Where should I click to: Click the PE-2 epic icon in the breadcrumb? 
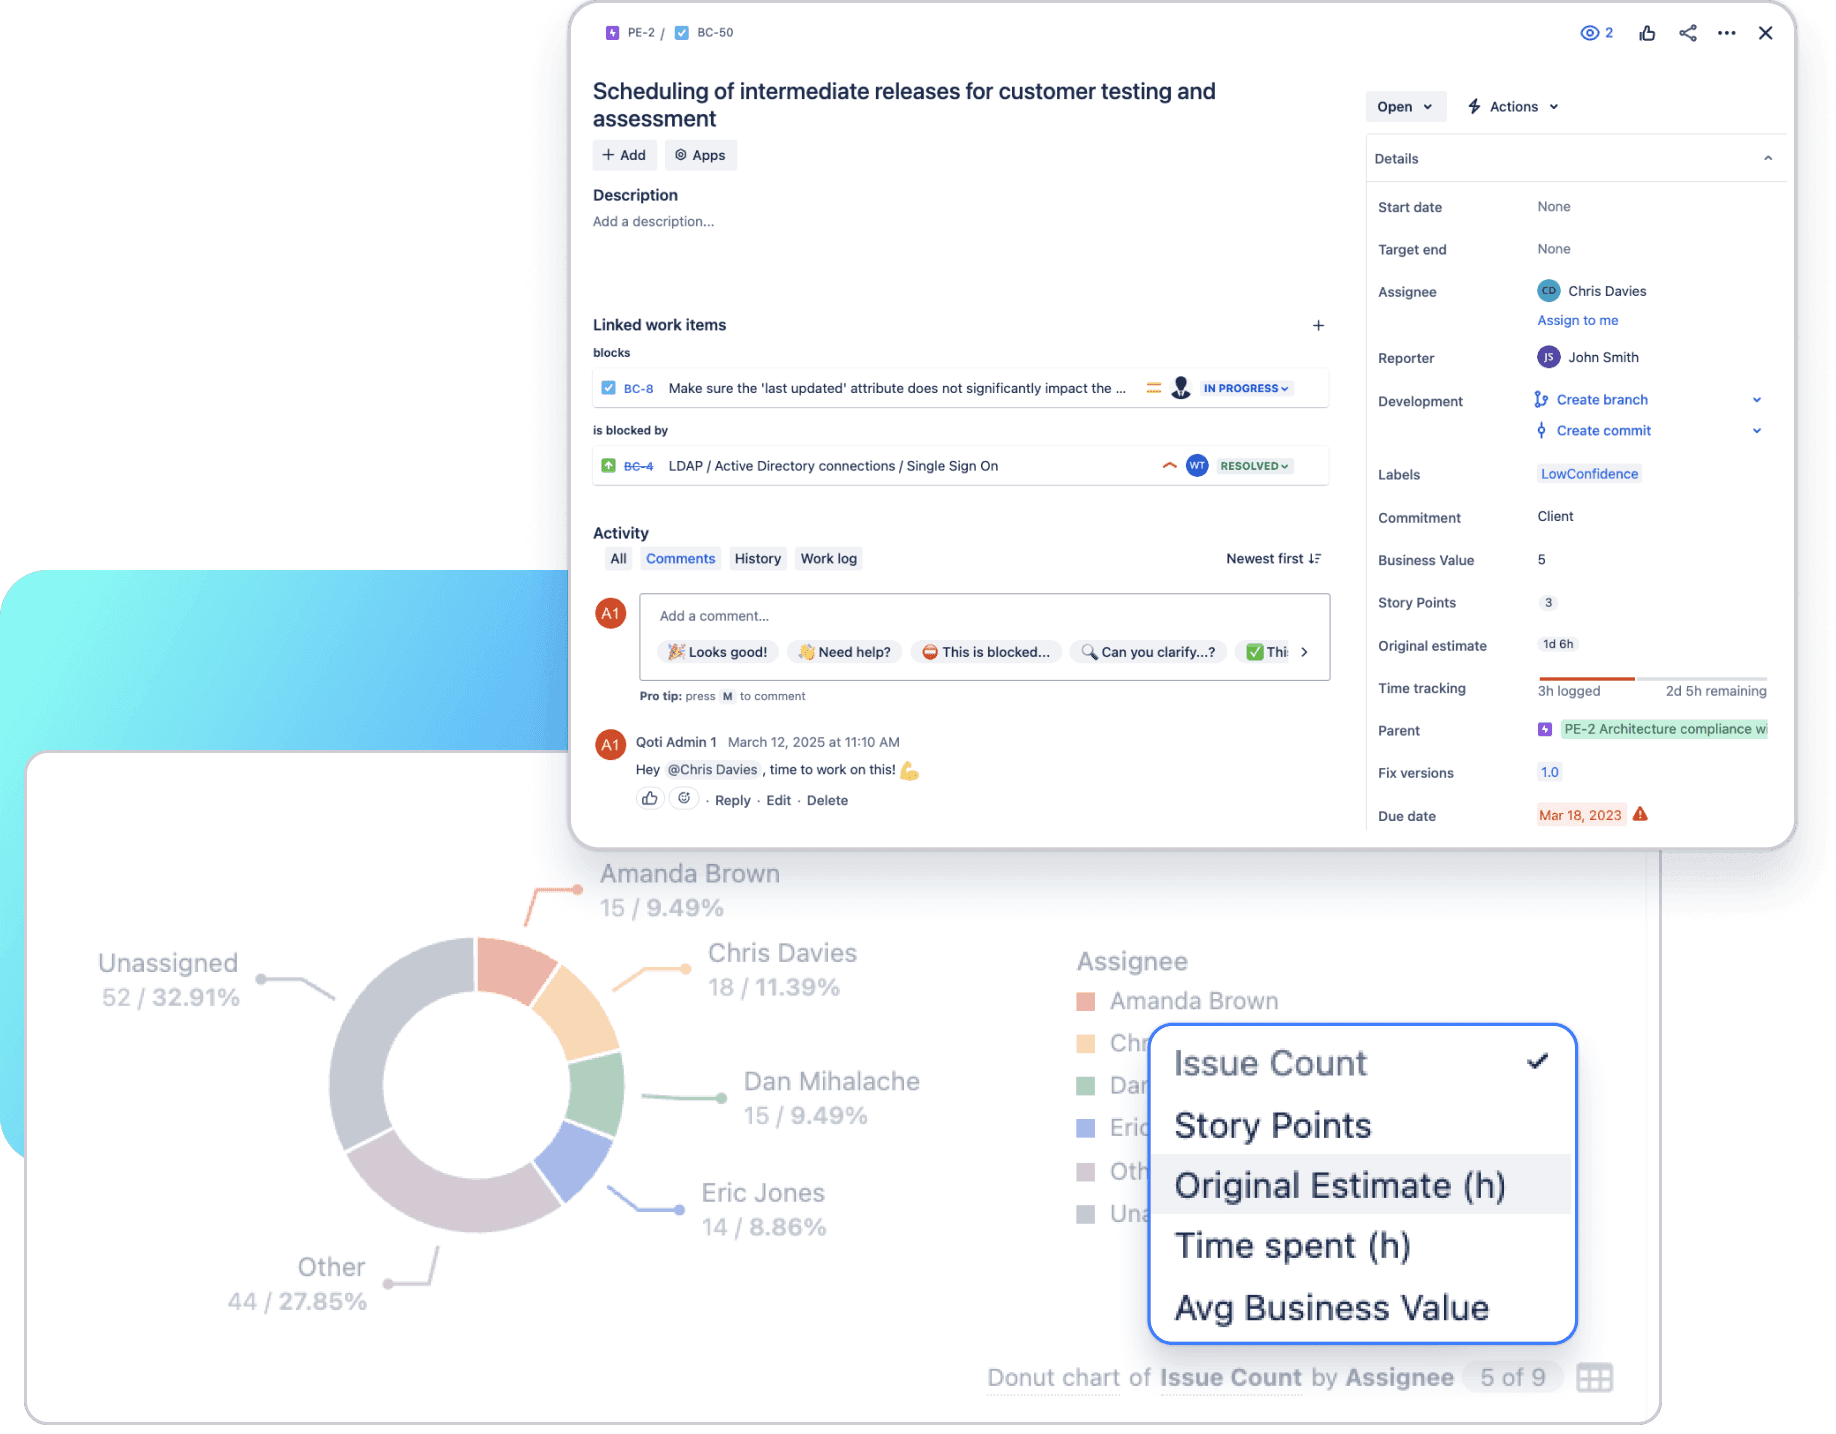[x=612, y=32]
